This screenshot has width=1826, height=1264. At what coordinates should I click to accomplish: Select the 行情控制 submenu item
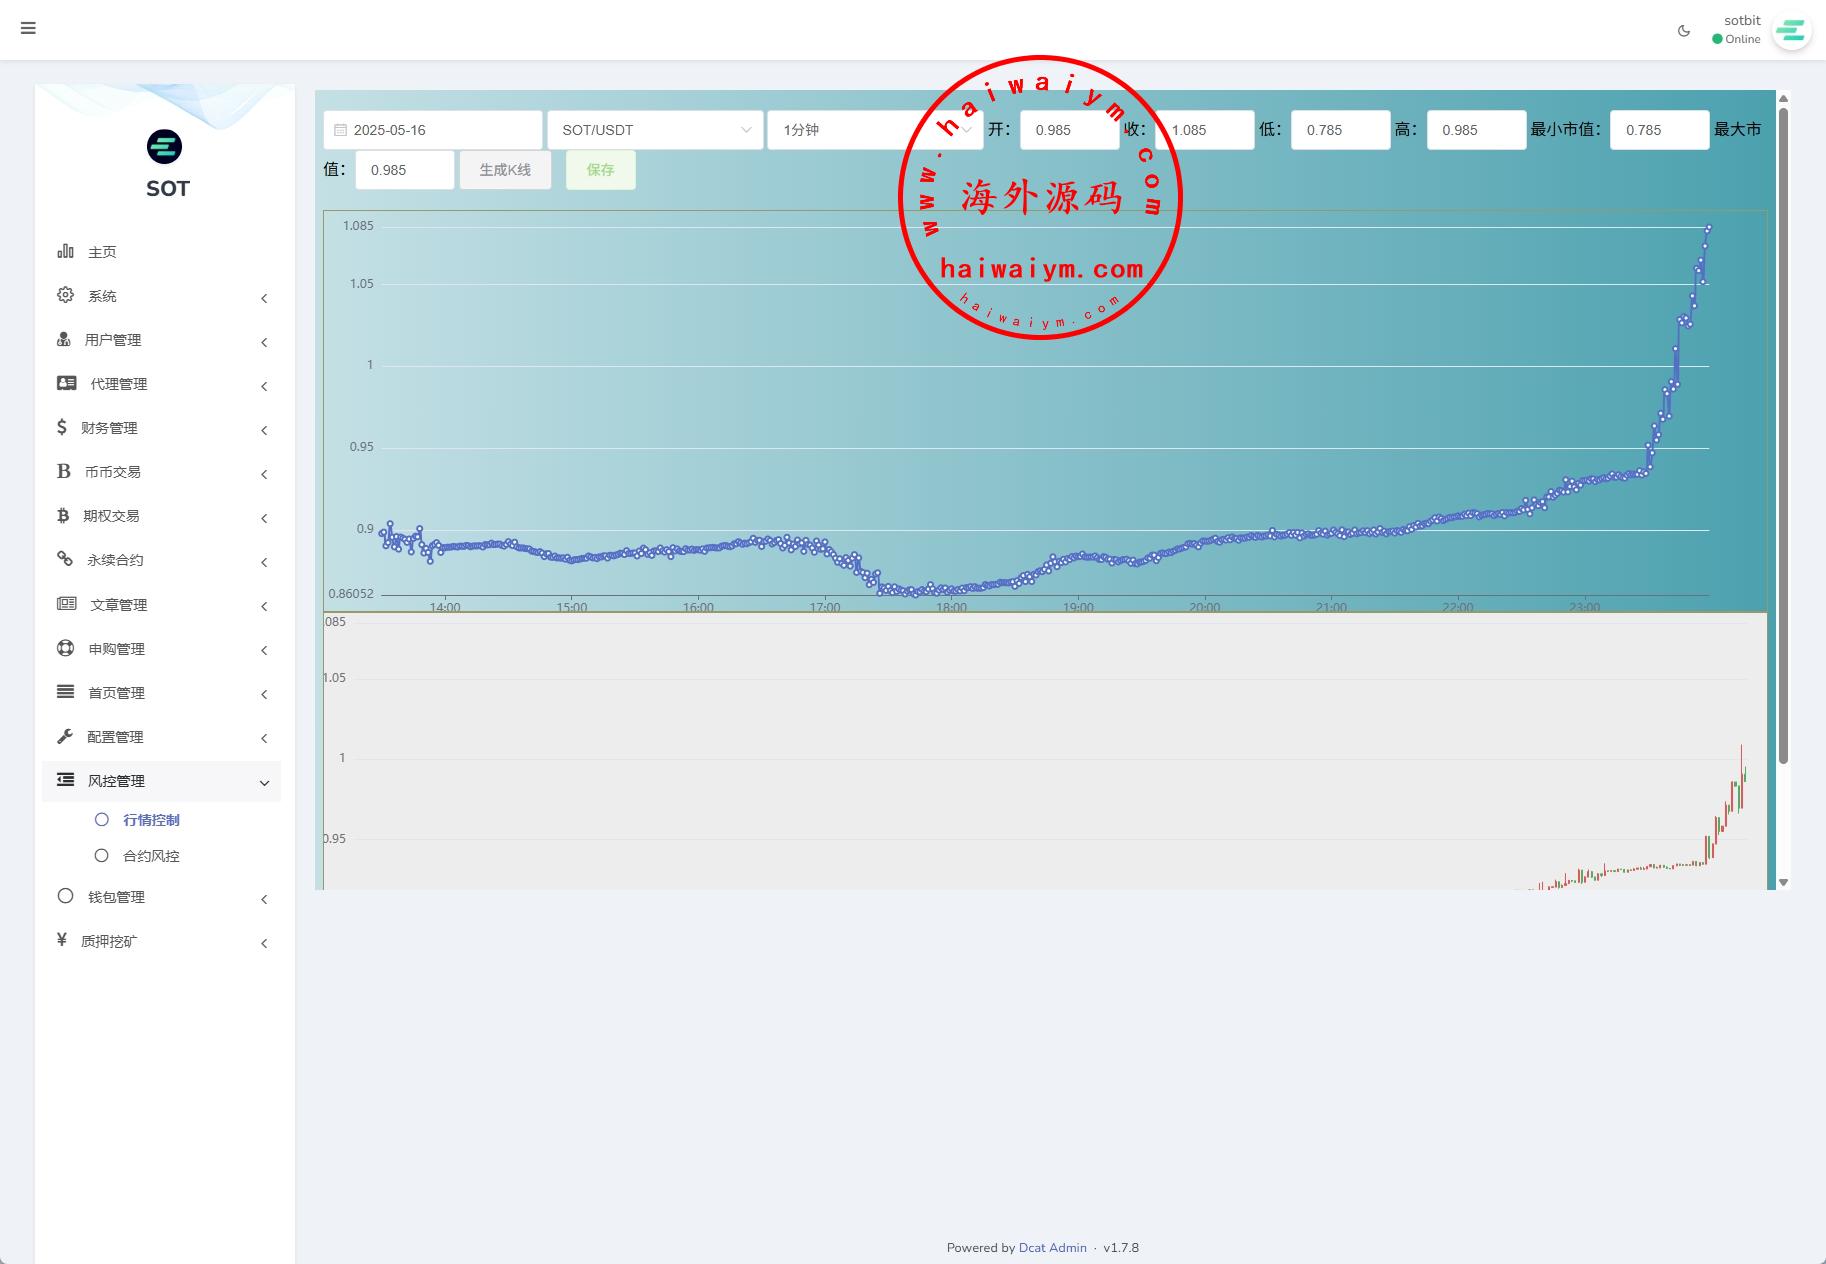tap(151, 820)
